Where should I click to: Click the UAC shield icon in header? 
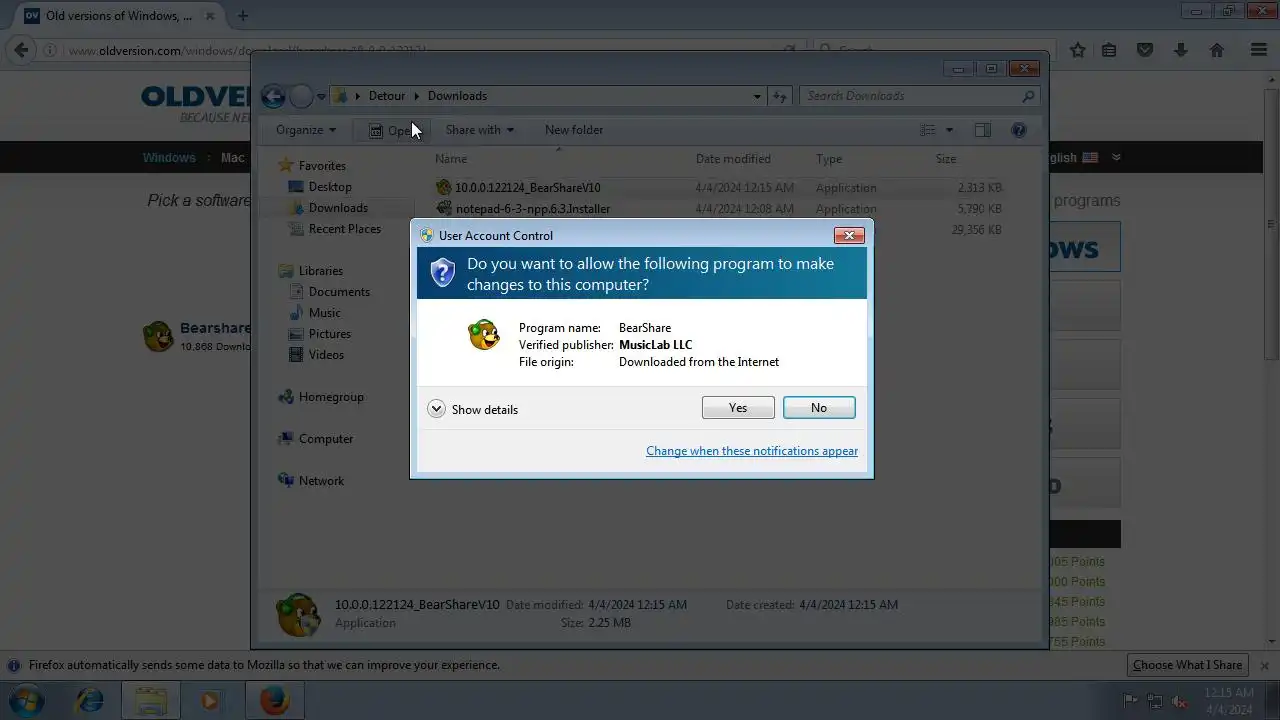tap(443, 272)
